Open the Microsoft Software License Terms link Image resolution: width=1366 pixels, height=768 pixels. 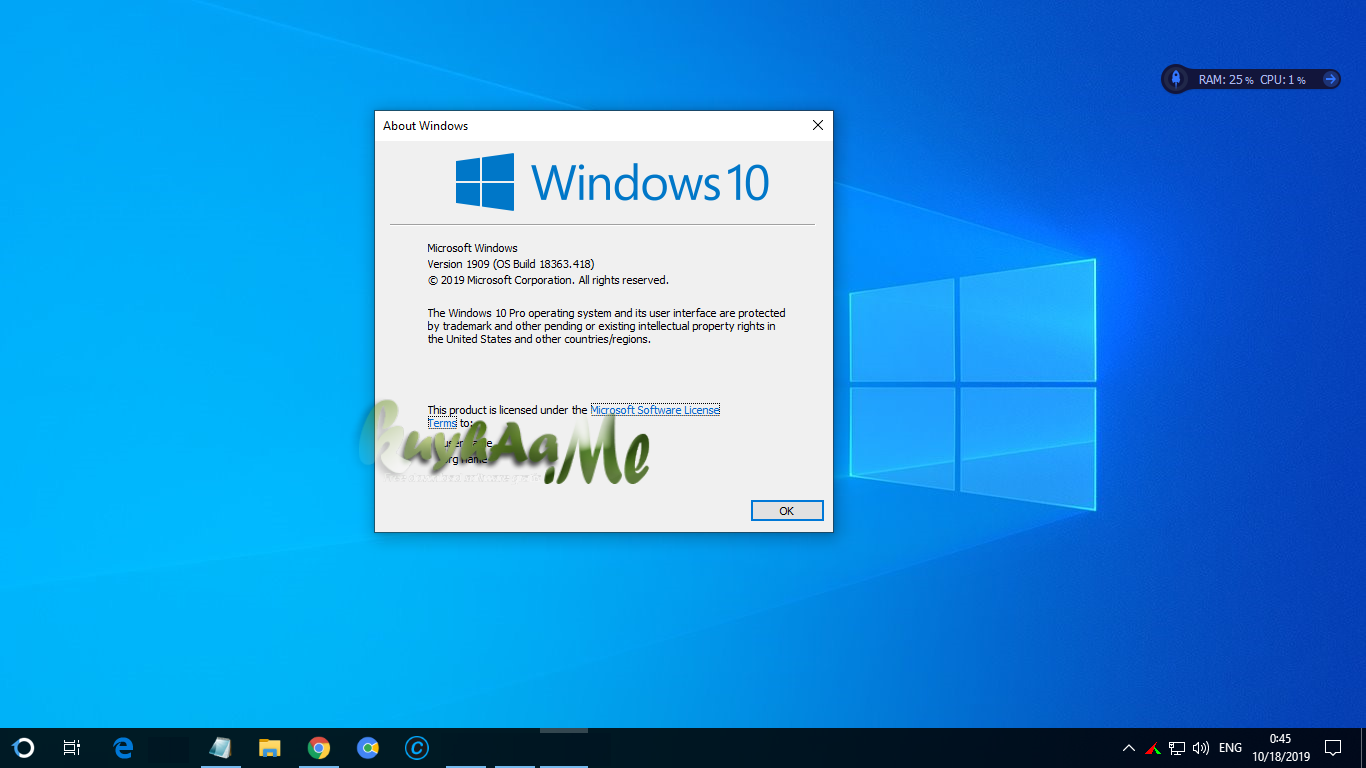click(x=655, y=409)
